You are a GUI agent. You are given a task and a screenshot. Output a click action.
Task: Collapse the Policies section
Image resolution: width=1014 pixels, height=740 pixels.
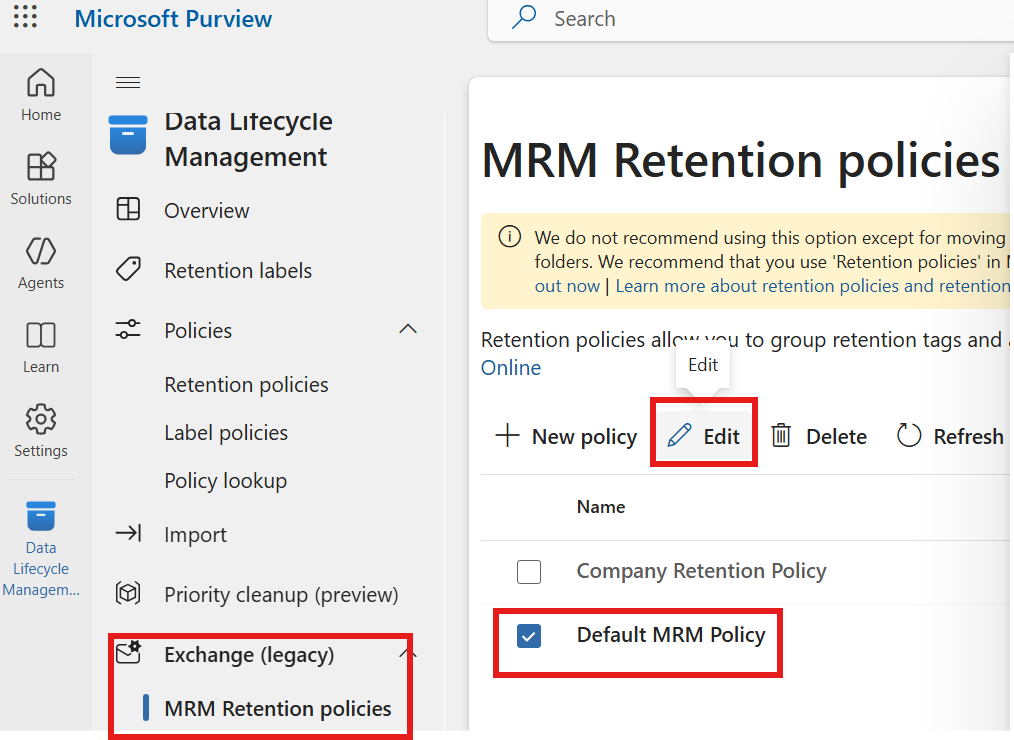click(407, 328)
